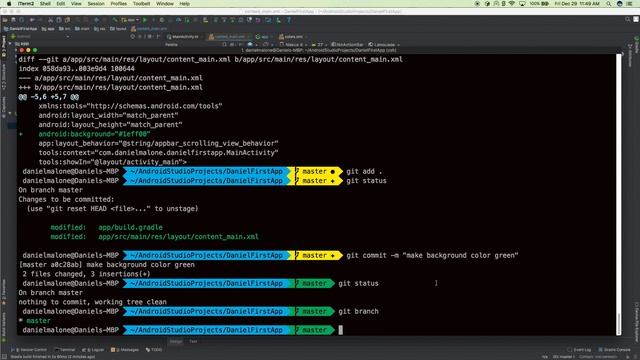640x360 pixels.
Task: Open the Profiles menu
Action: coord(118,4)
